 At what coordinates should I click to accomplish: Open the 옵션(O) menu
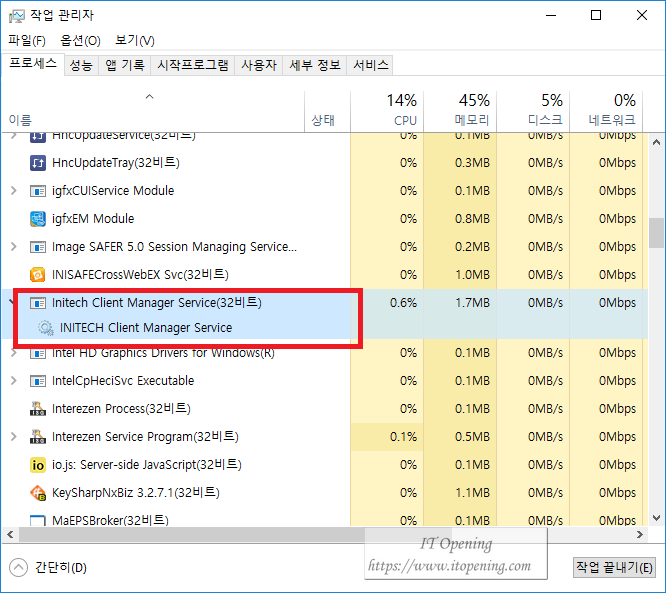pos(80,40)
